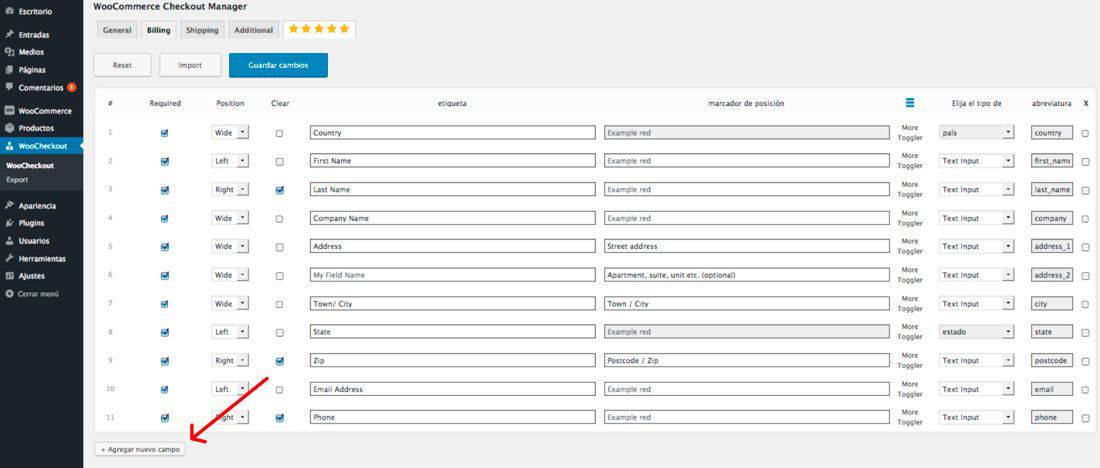Uncheck Clear checkbox for Last Name row
1100x468 pixels.
pos(280,190)
